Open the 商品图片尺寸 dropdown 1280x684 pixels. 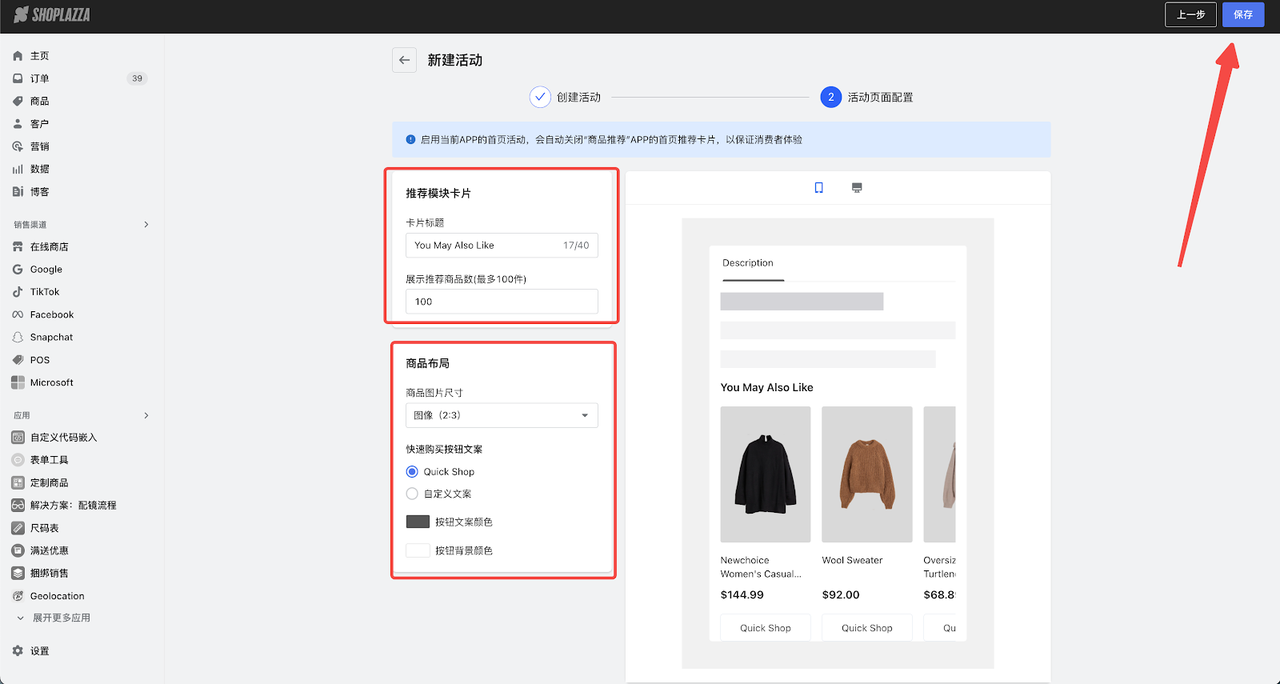pos(501,415)
